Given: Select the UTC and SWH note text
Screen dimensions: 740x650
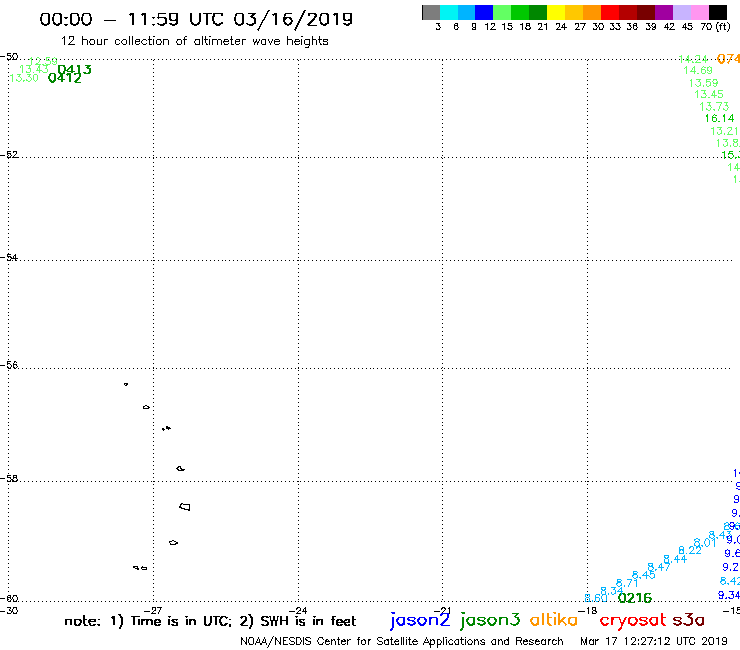Looking at the screenshot, I should tap(210, 621).
